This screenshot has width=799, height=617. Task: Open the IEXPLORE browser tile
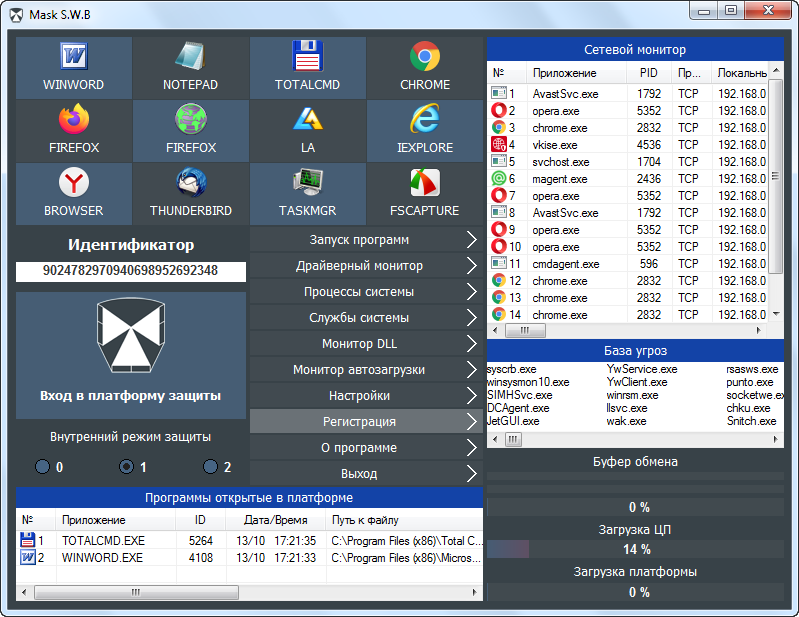[x=425, y=130]
